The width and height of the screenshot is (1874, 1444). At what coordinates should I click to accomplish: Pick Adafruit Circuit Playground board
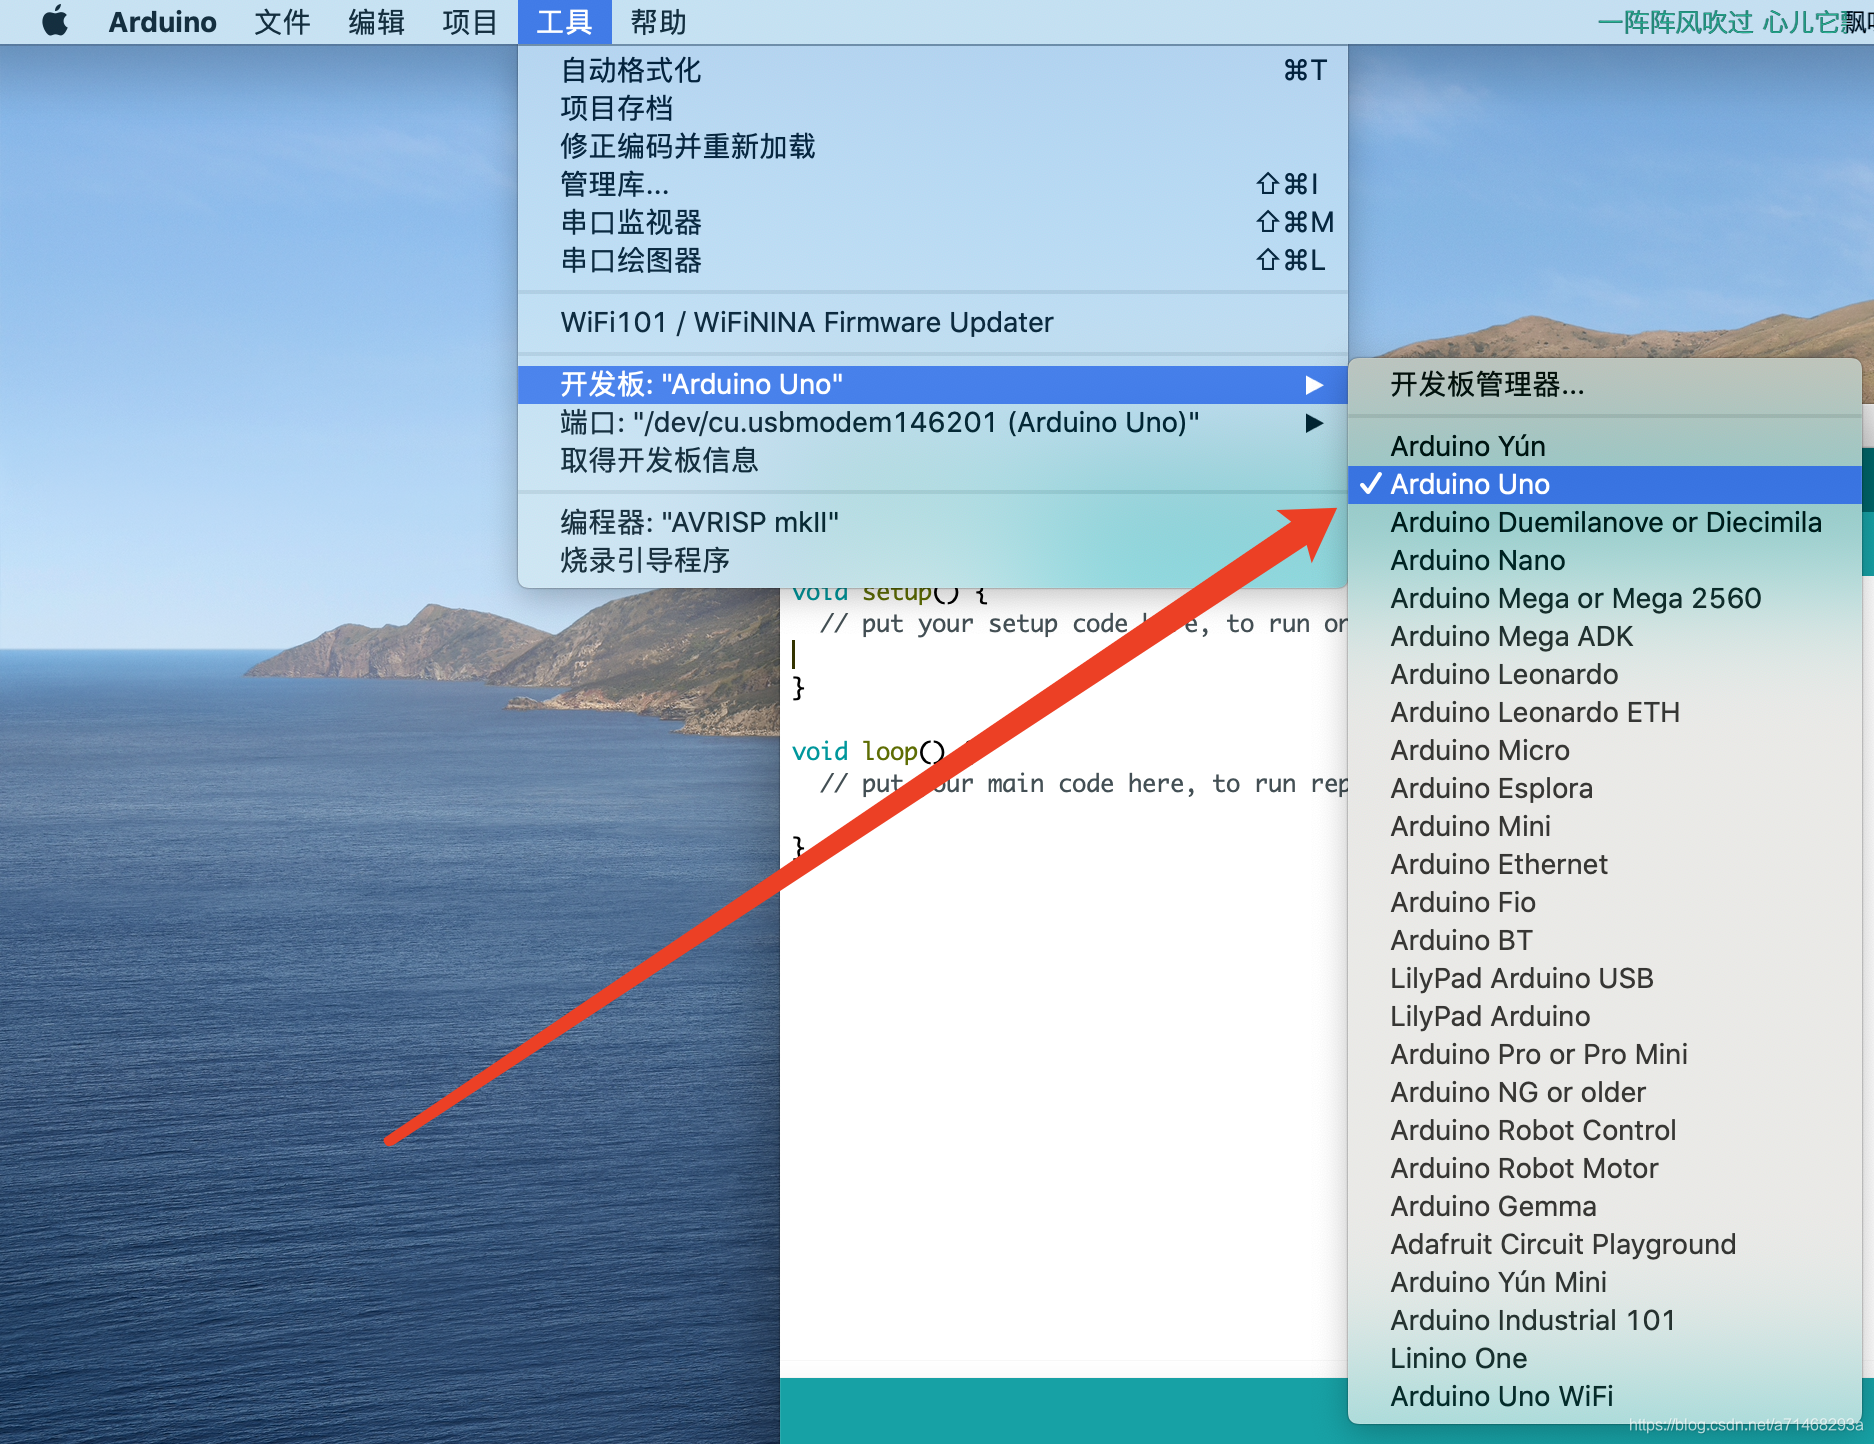tap(1604, 1244)
